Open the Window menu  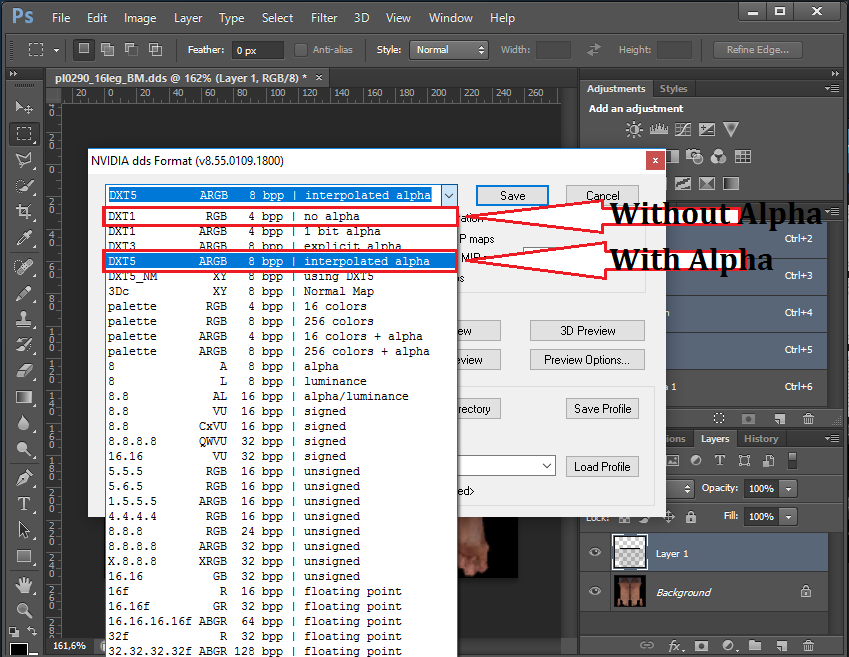(x=450, y=18)
